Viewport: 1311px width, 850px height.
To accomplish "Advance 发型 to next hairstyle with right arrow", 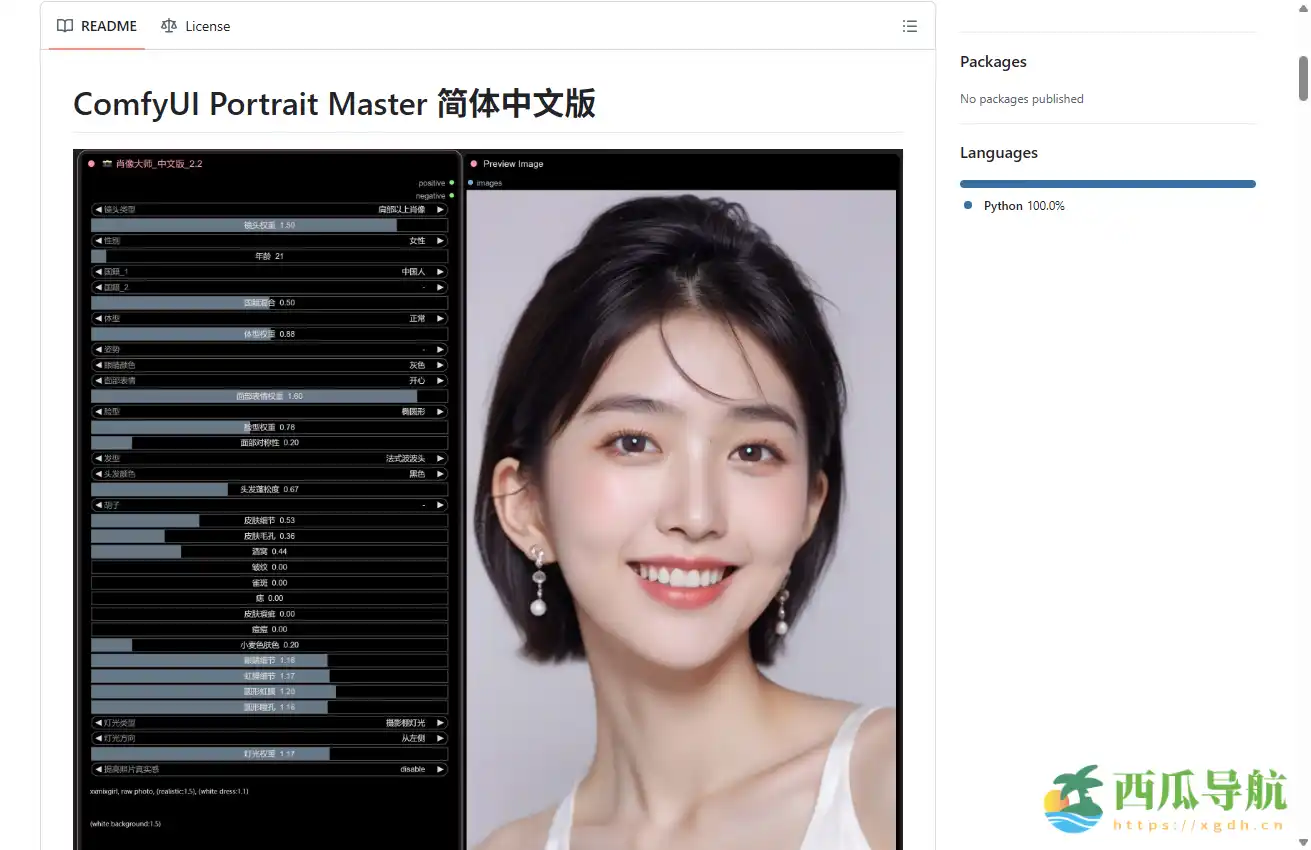I will click(x=440, y=458).
